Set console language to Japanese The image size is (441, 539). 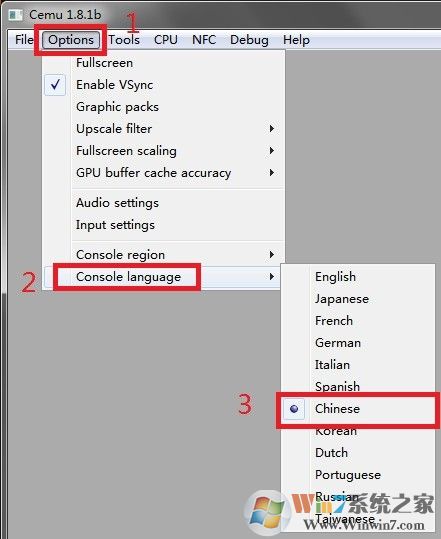pyautogui.click(x=342, y=299)
